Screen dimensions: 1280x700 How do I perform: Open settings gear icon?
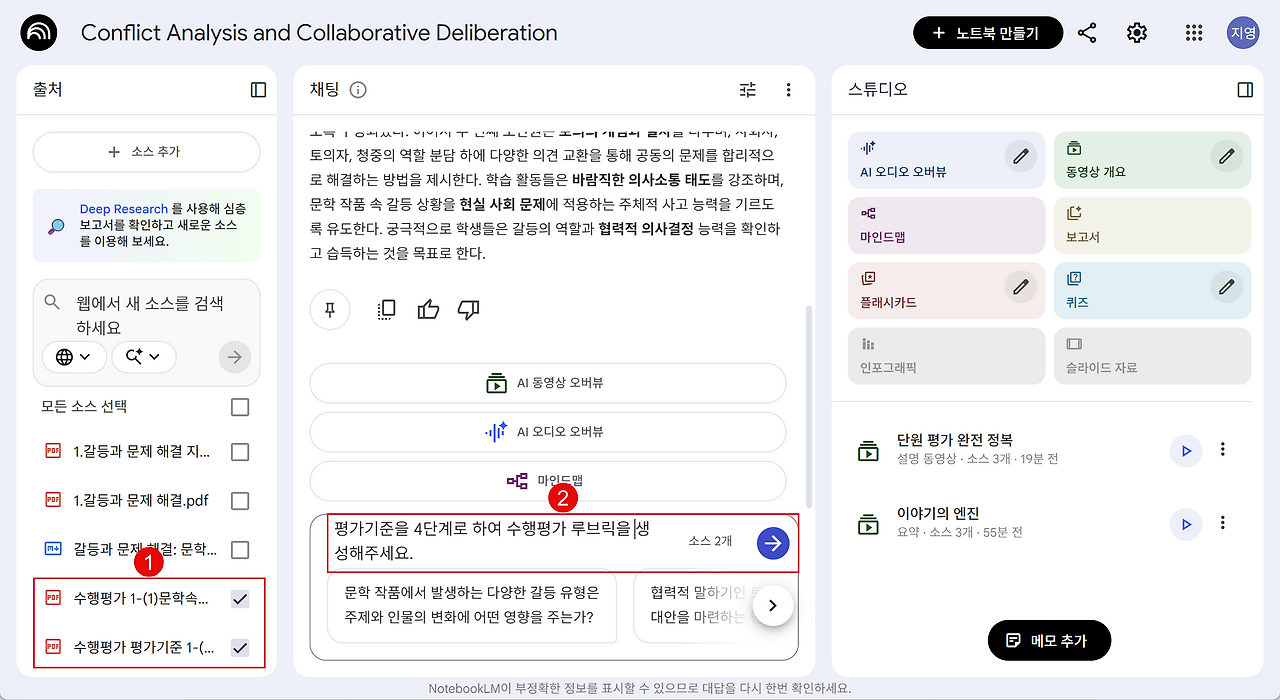tap(1137, 33)
